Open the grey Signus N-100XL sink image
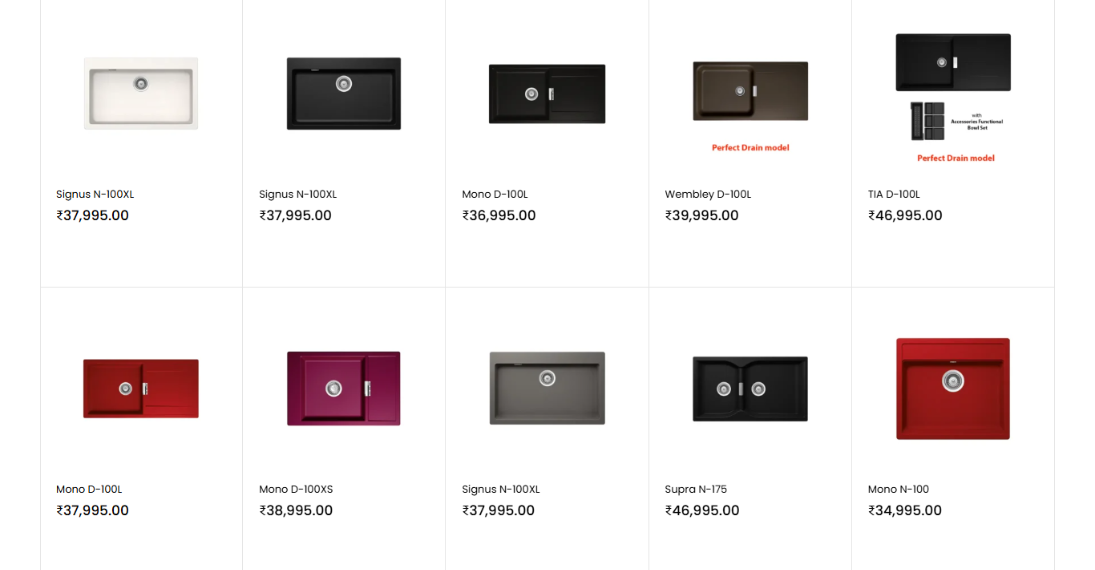 [x=547, y=388]
